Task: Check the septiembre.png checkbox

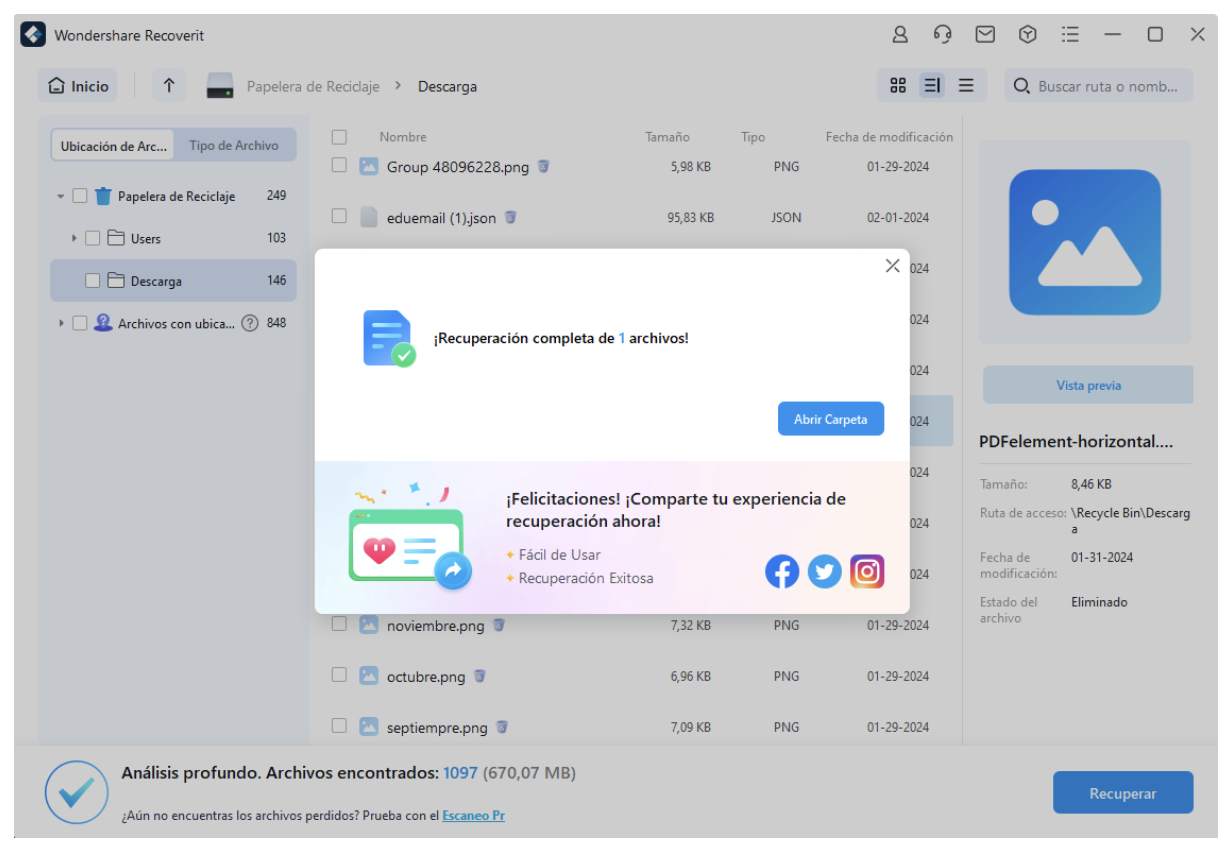Action: coord(339,726)
